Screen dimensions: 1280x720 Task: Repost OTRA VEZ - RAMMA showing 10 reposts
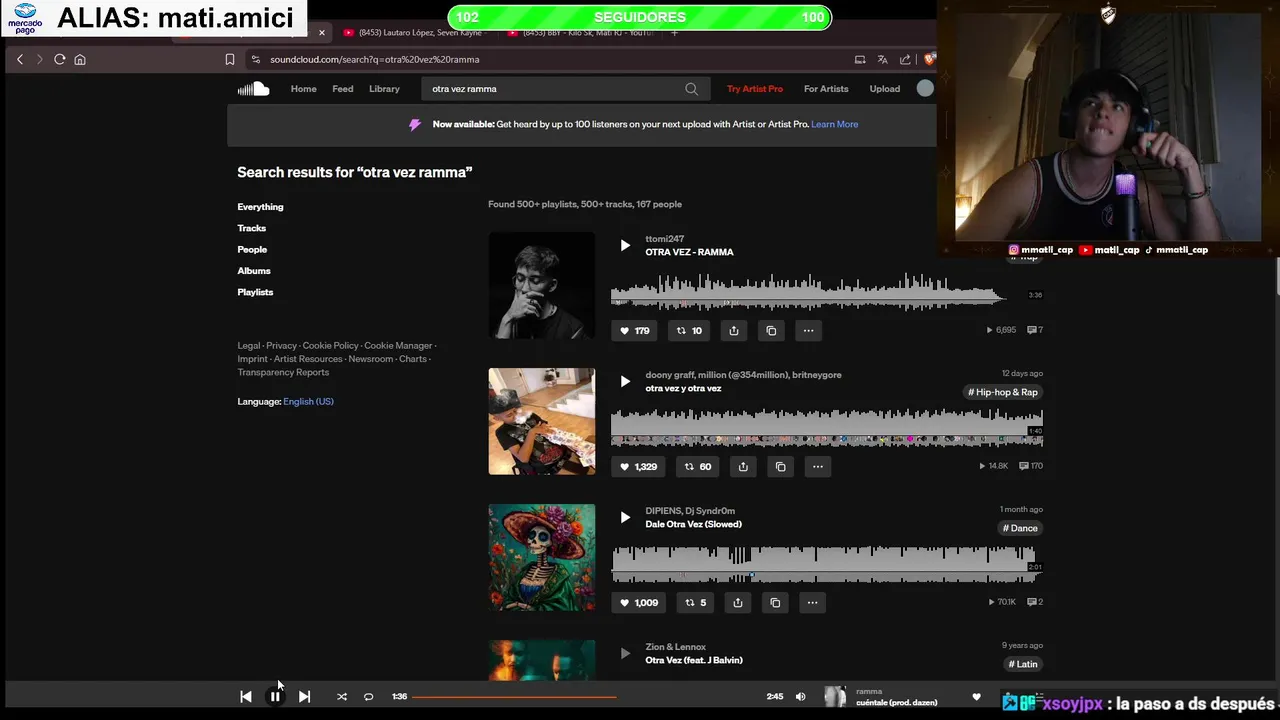click(689, 330)
